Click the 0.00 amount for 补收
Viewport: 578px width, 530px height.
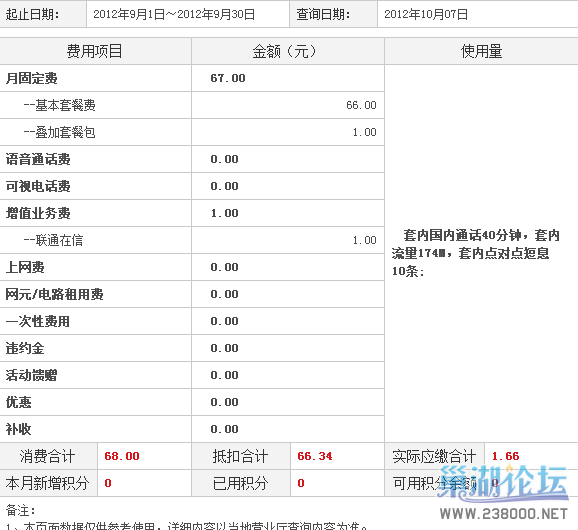[224, 429]
